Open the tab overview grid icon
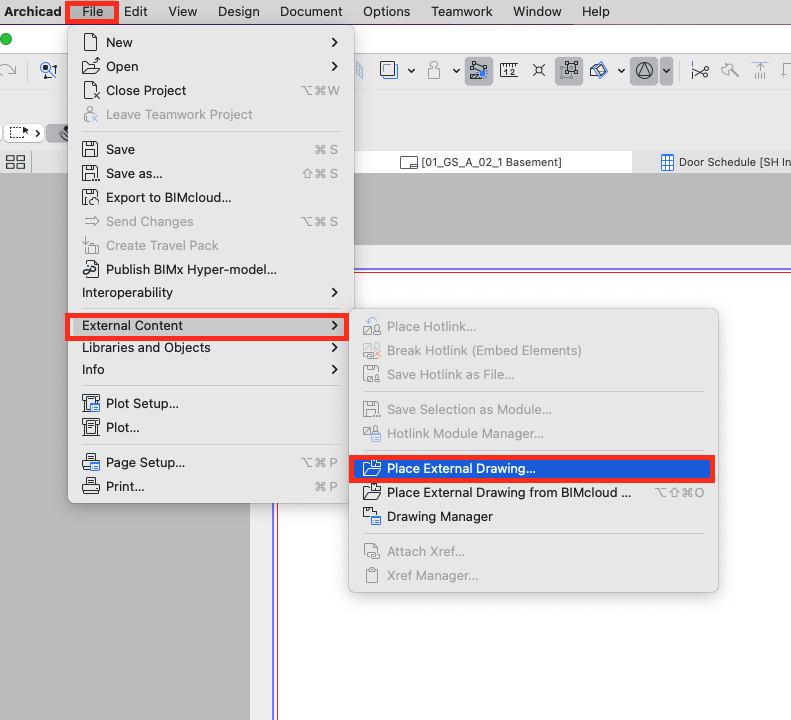Screen dimensions: 791x720 pyautogui.click(x=16, y=162)
